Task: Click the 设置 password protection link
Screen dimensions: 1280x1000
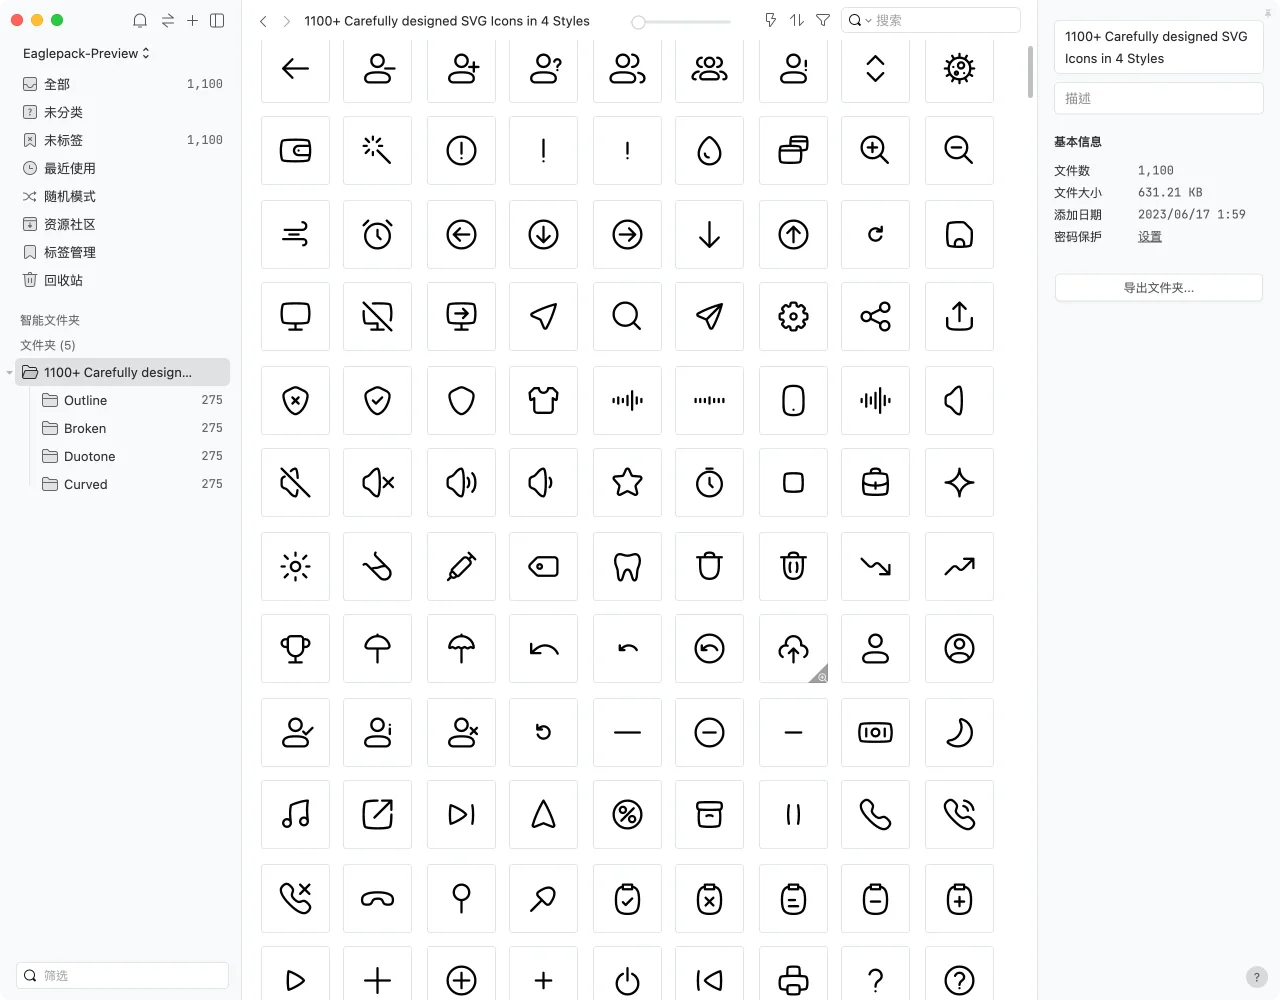Action: point(1150,237)
